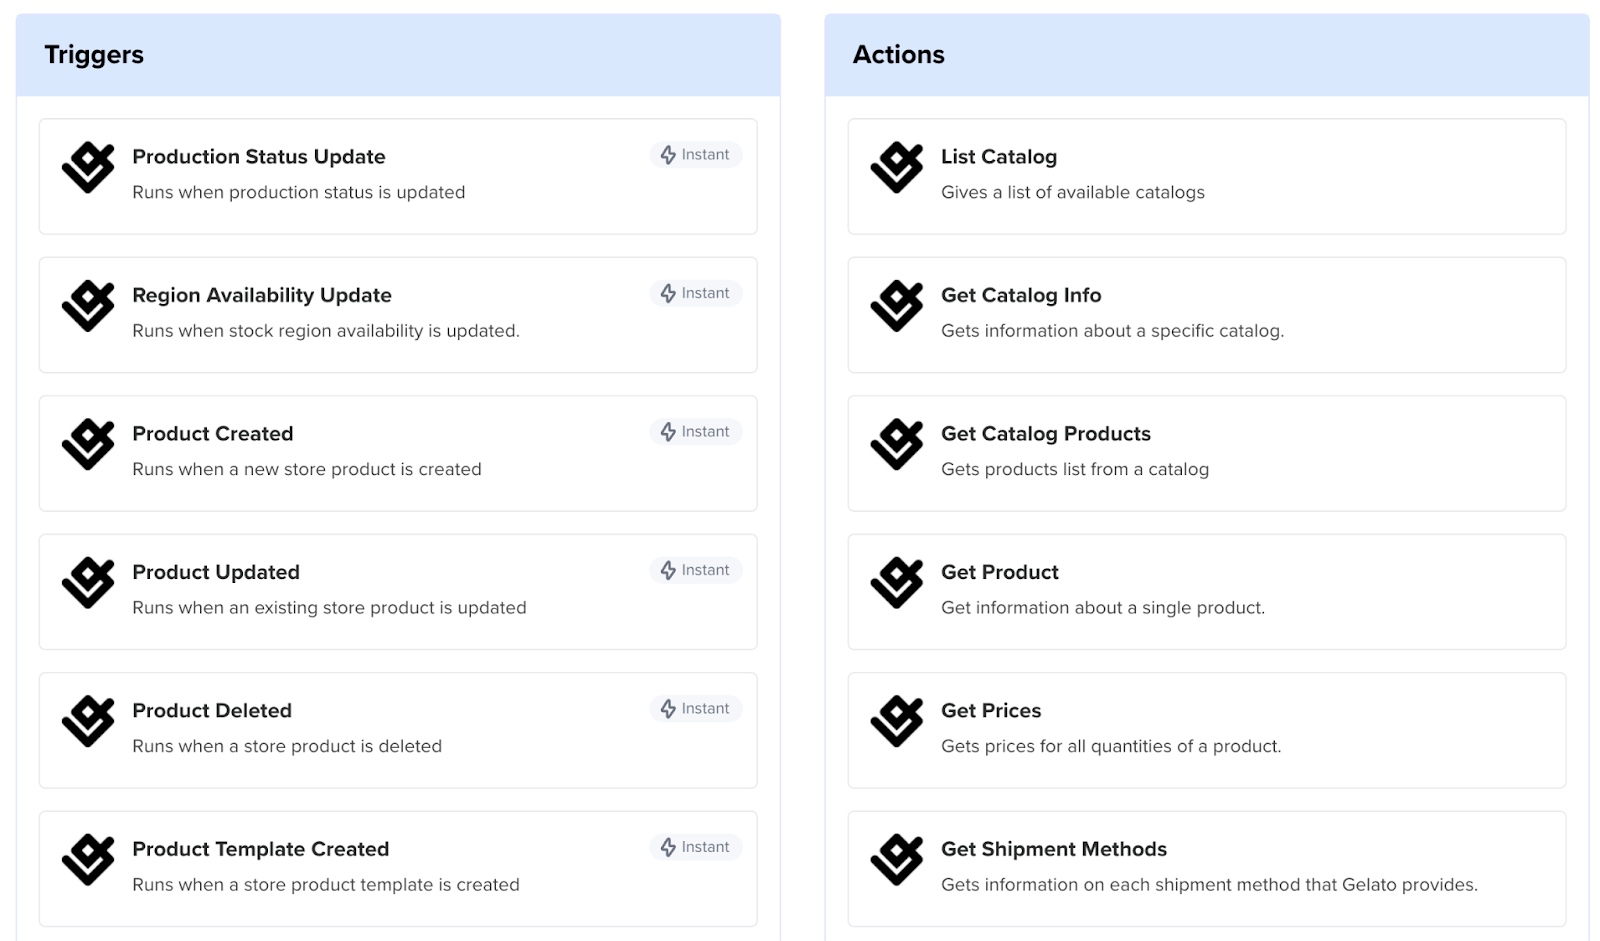The image size is (1600, 941).
Task: Click the logo icon beside List Catalog
Action: pyautogui.click(x=897, y=168)
